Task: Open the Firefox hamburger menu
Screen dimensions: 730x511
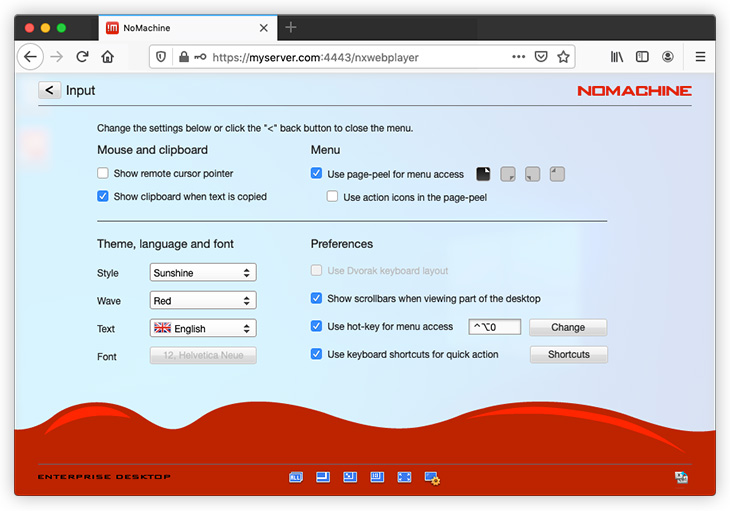Action: pyautogui.click(x=700, y=57)
